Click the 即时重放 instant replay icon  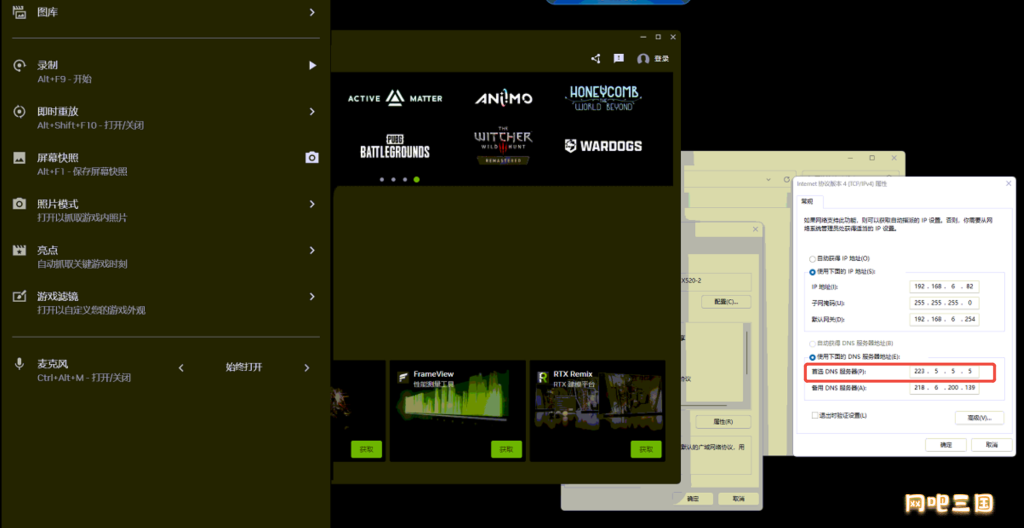click(20, 112)
